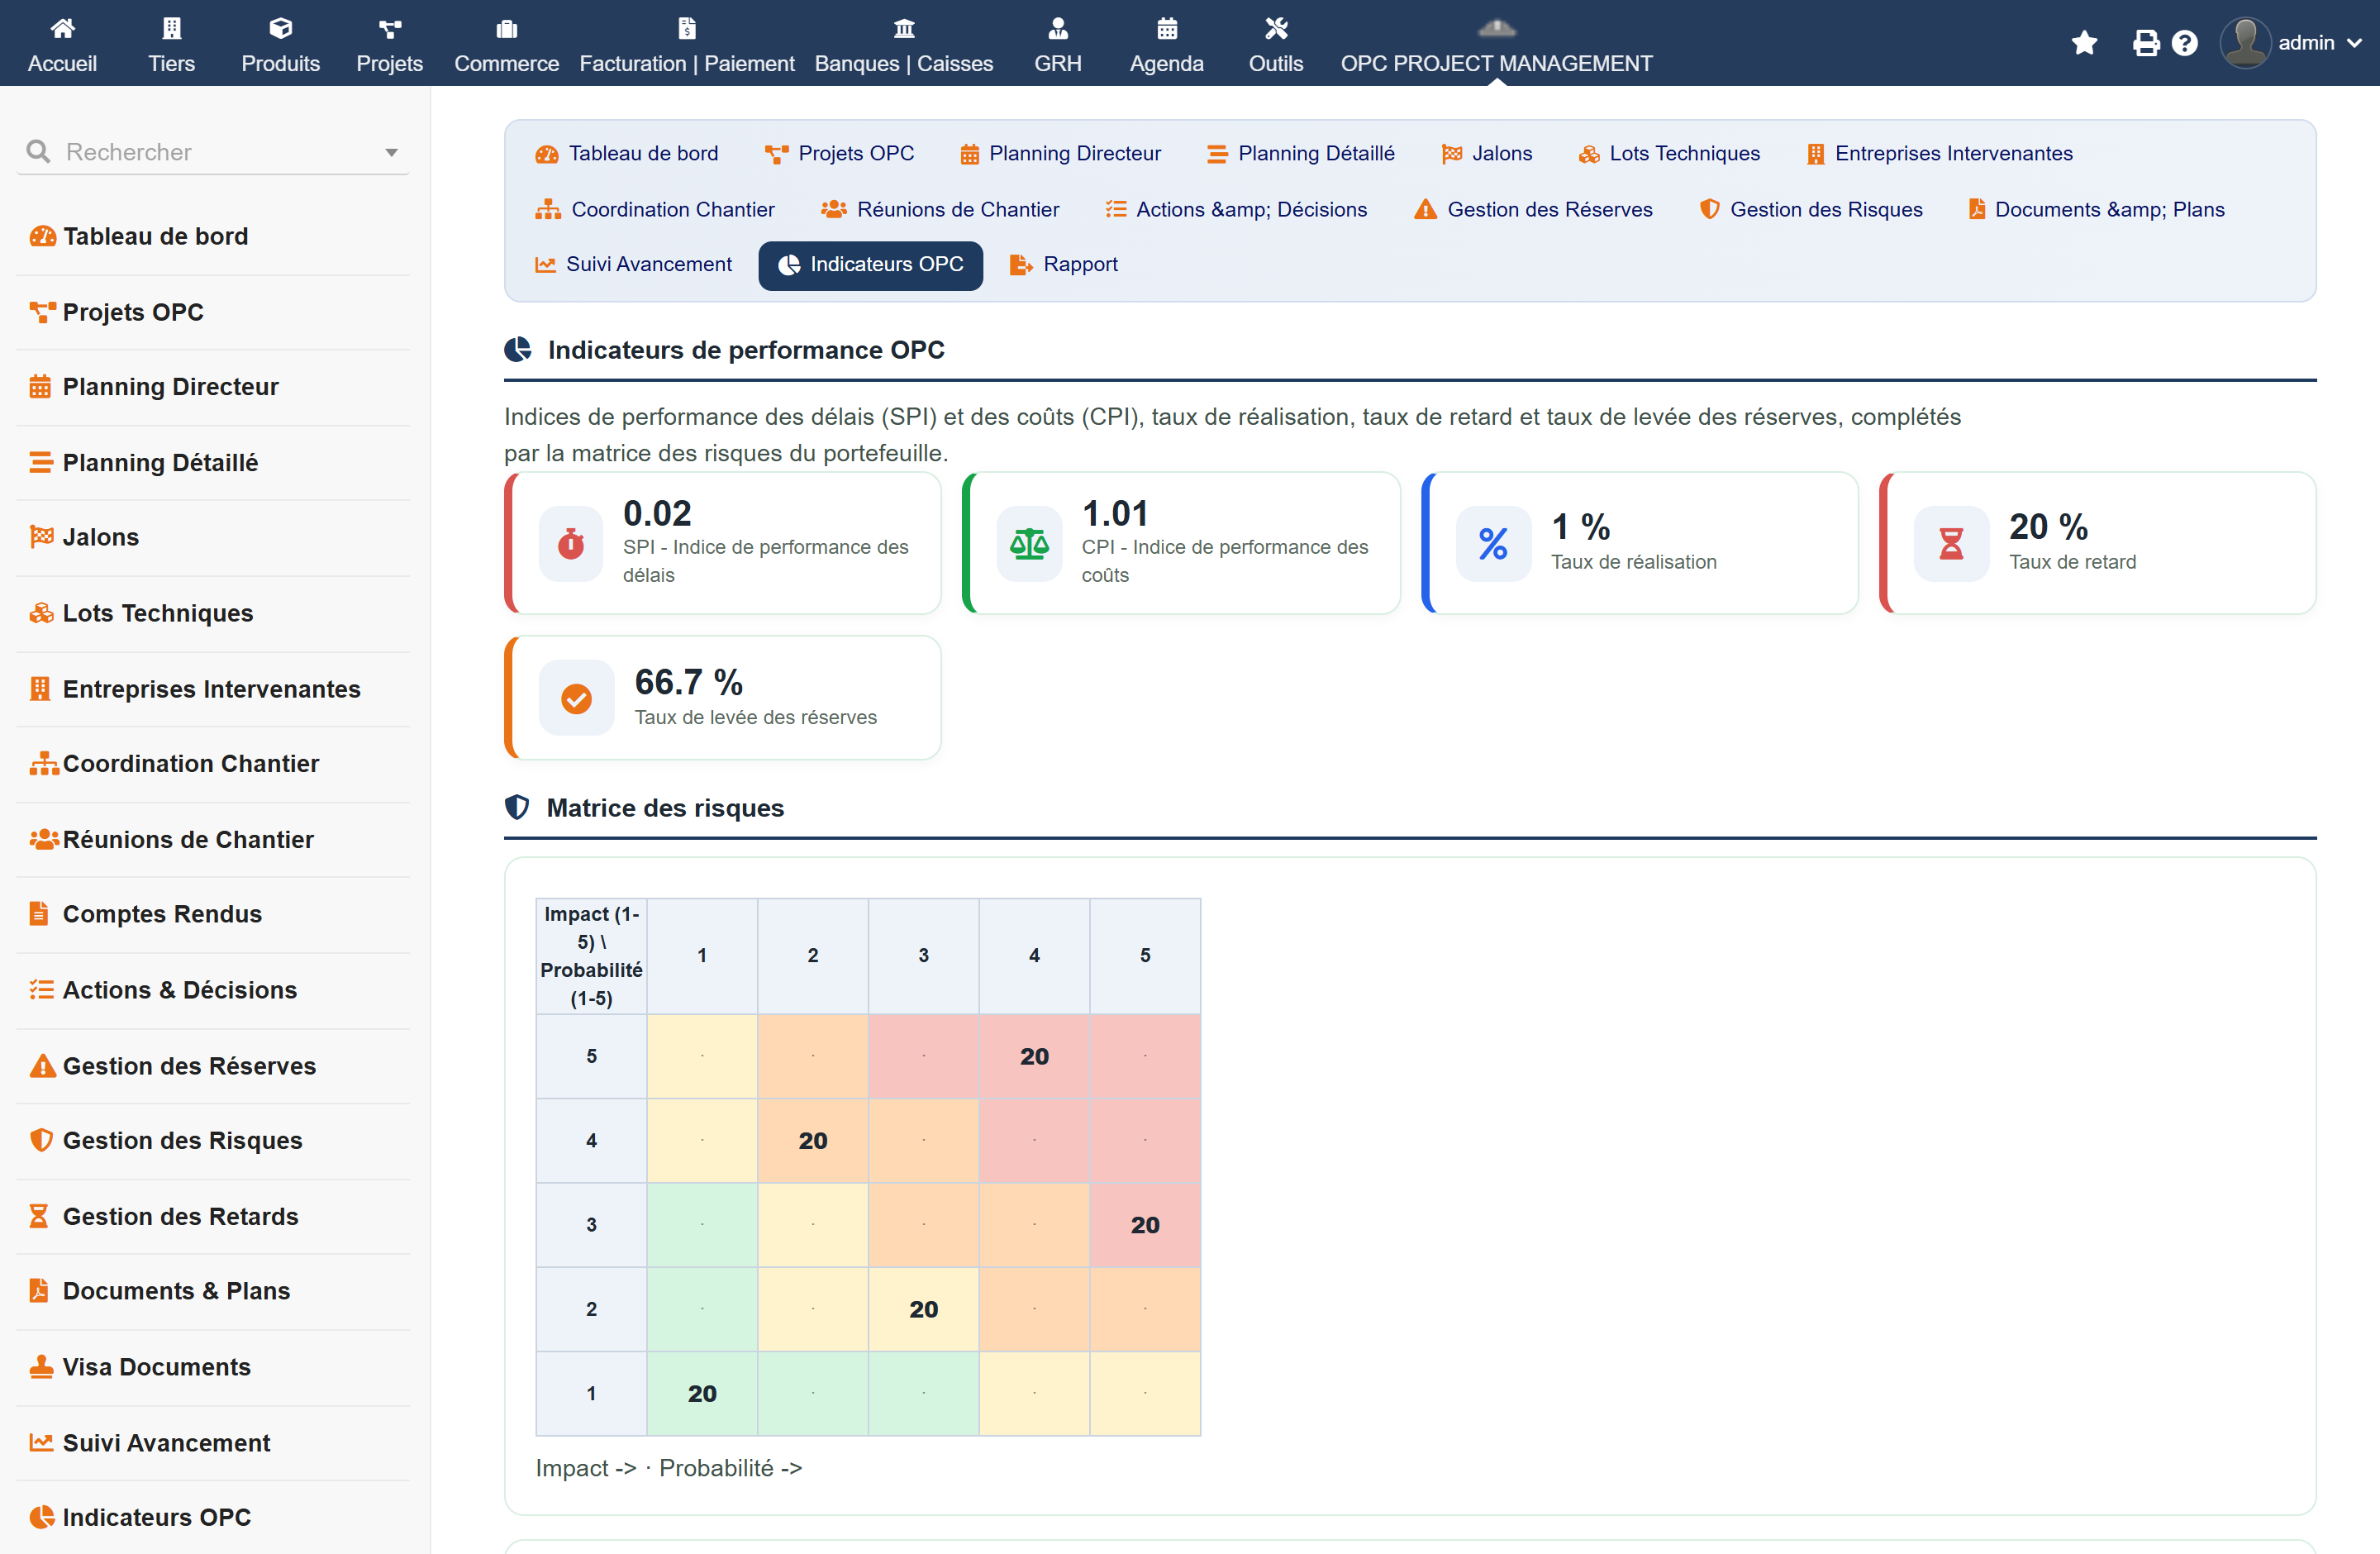Click the green matrix cell showing 20 in row 1
This screenshot has width=2380, height=1554.
click(x=702, y=1393)
